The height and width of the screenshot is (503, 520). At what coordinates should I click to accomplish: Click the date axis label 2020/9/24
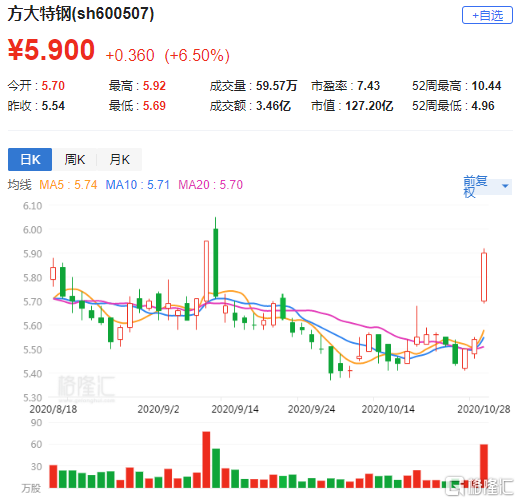coord(311,409)
